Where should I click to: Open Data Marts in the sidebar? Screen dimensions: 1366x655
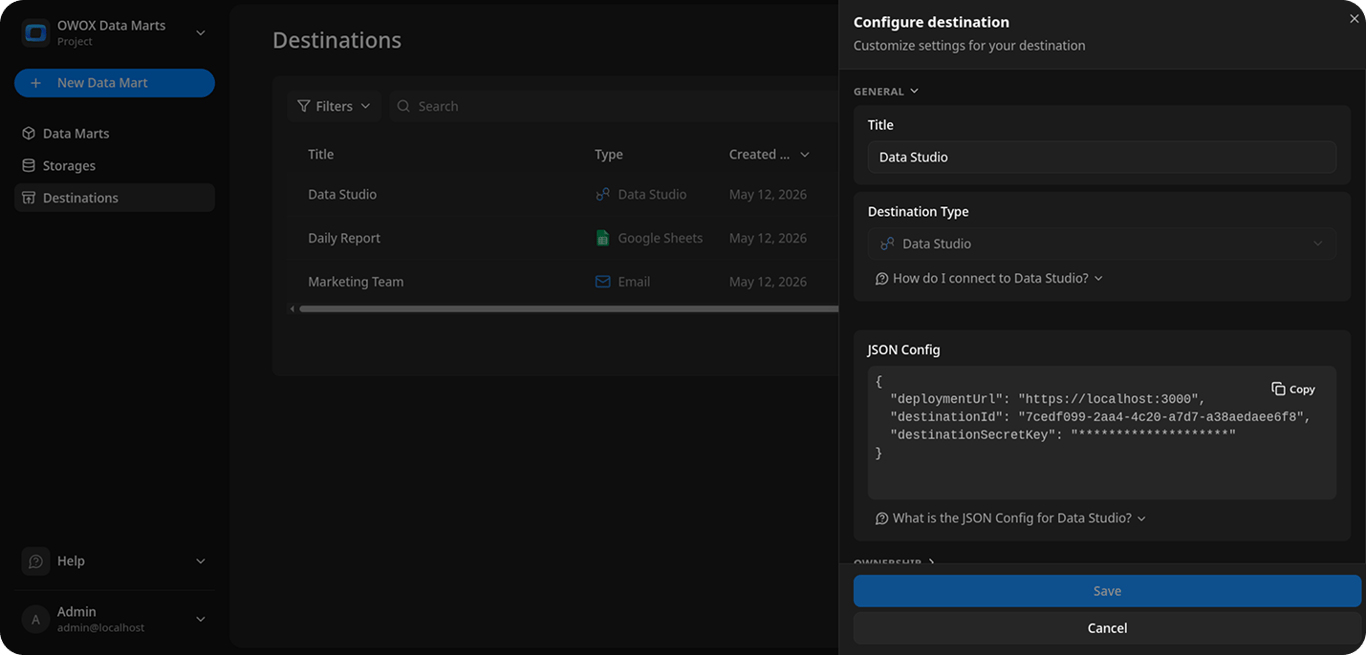click(x=115, y=133)
